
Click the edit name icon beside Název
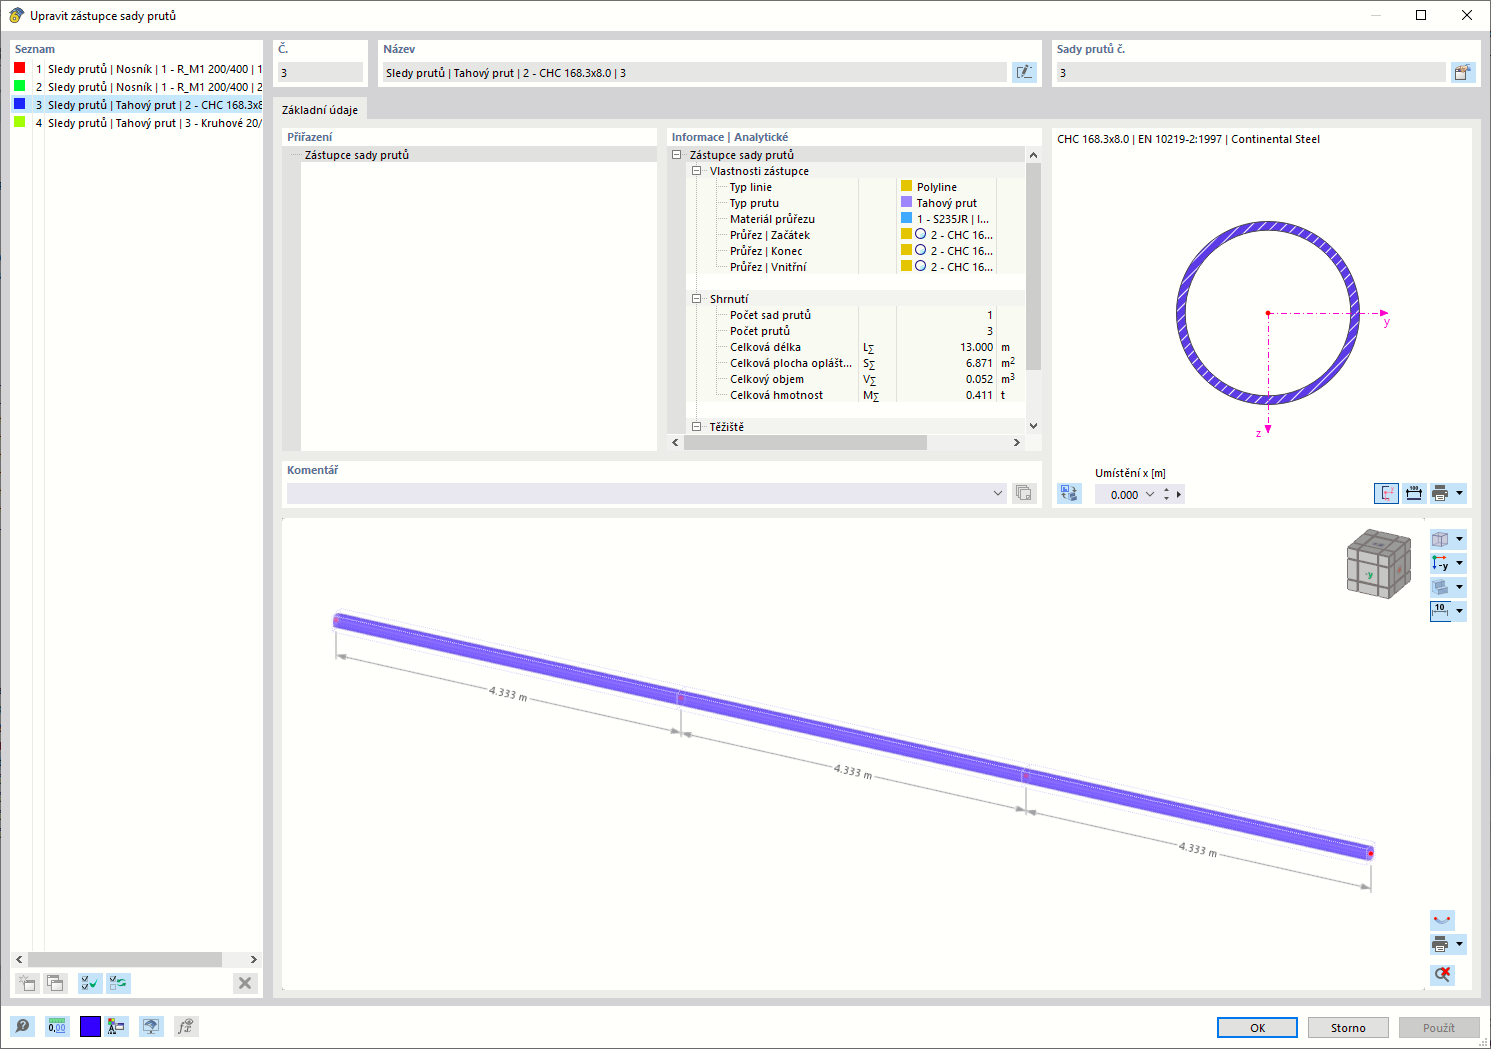1024,72
